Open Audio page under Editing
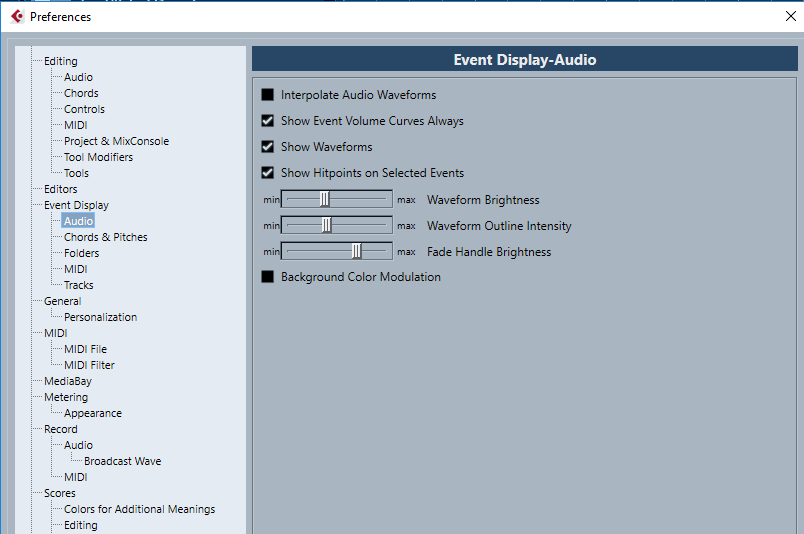804x534 pixels. coord(78,77)
